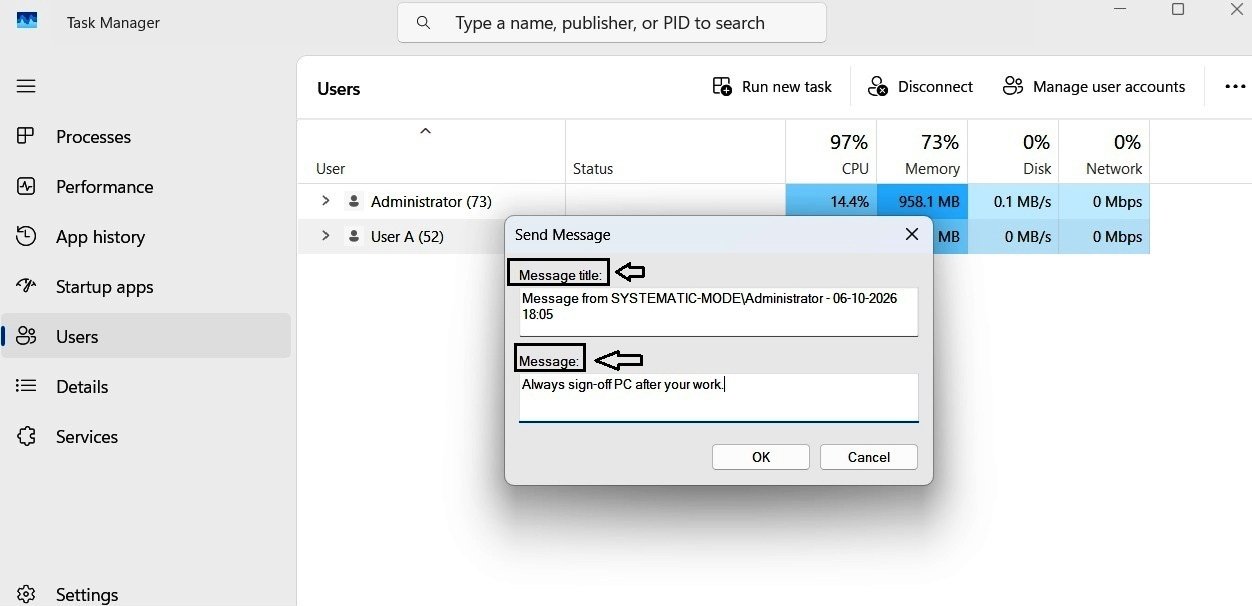Click Administrator's 0 Mbps network cell

tap(1104, 202)
